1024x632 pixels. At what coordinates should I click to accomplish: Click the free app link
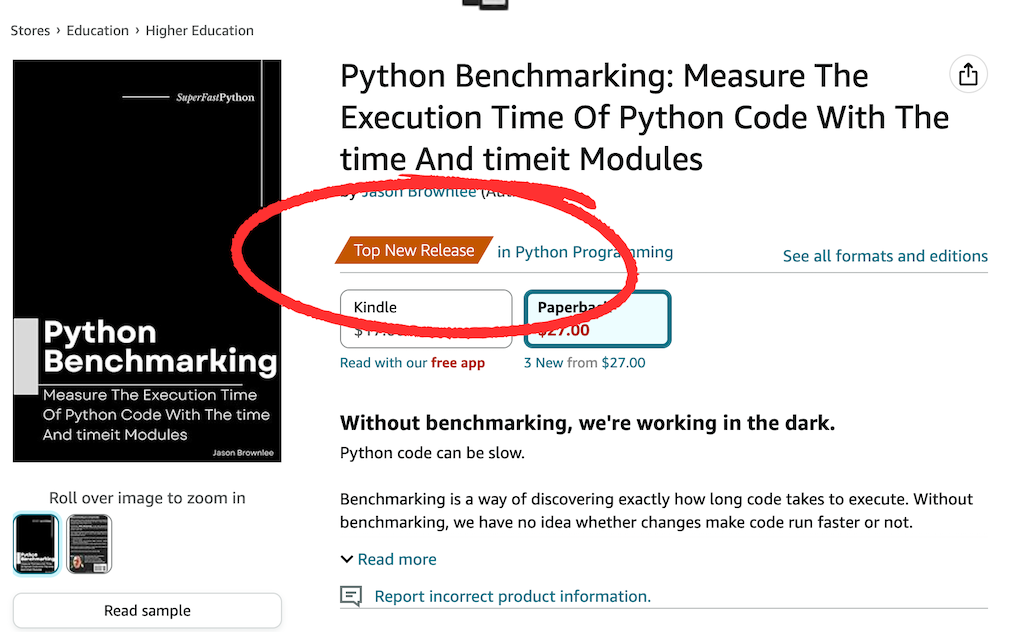[458, 362]
